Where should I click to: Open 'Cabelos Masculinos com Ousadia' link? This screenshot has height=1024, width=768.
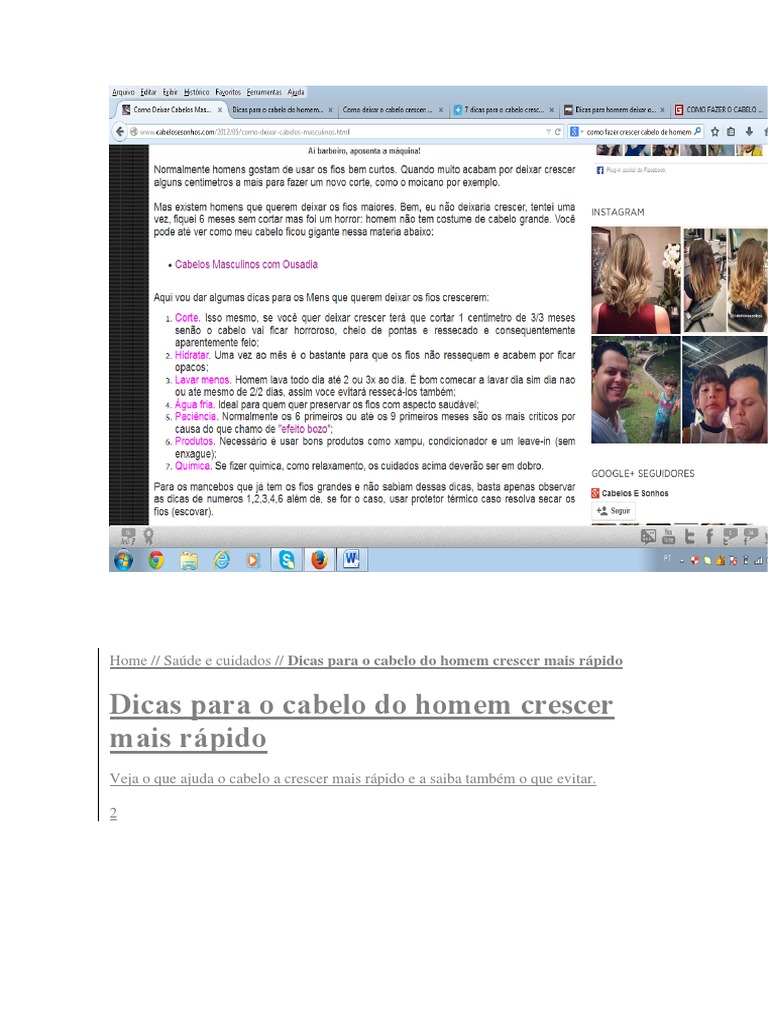point(246,264)
